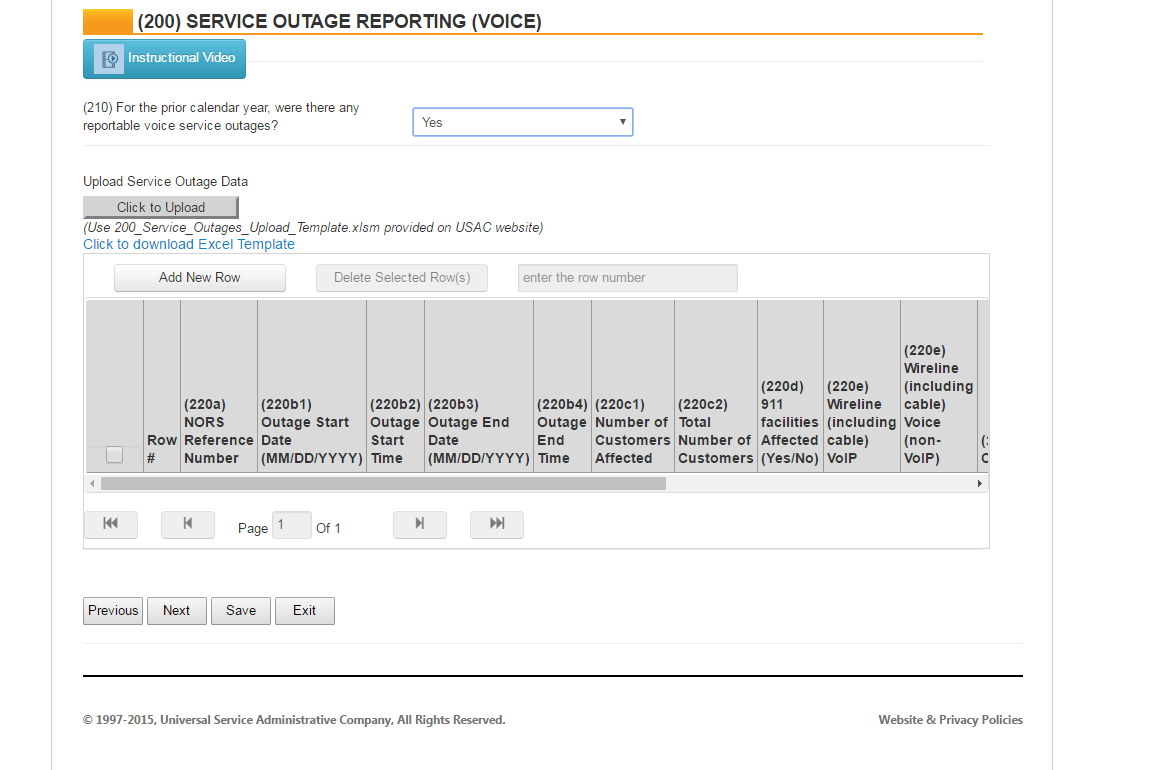Viewport: 1161px width, 770px height.
Task: Click the Instructional Video play icon
Action: coord(109,59)
